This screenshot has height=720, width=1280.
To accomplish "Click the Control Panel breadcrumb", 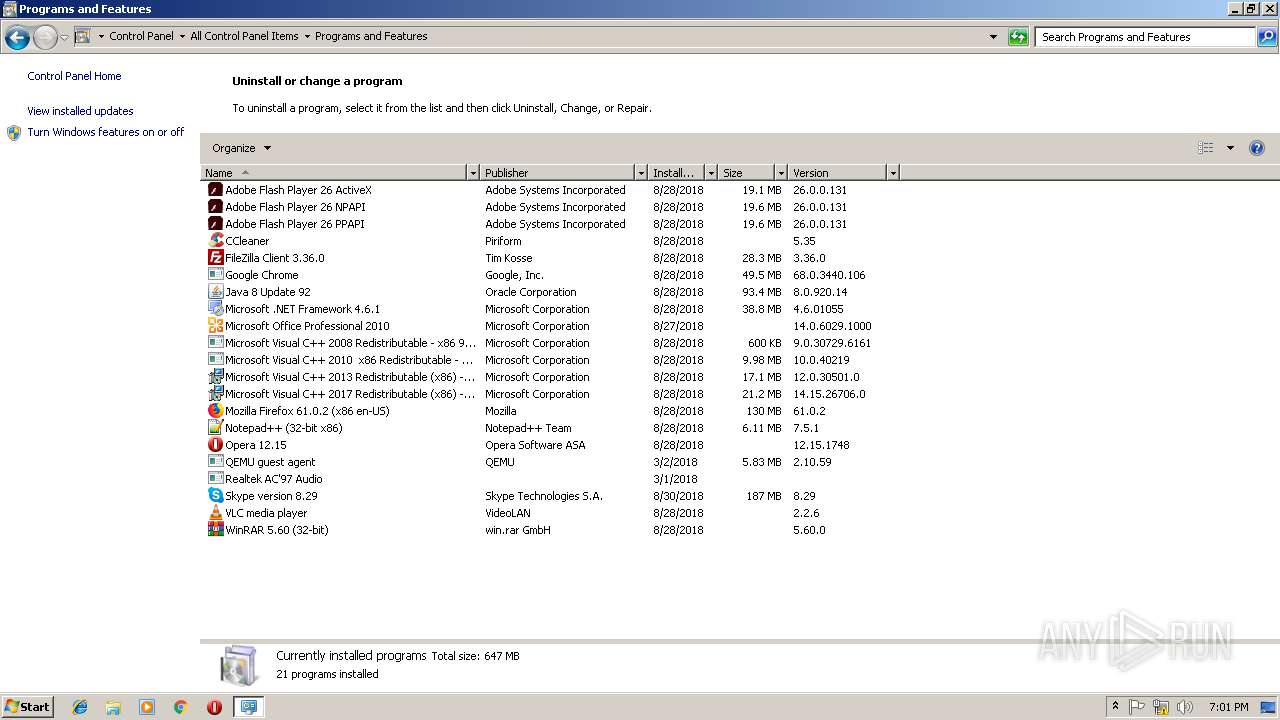I will [x=141, y=36].
